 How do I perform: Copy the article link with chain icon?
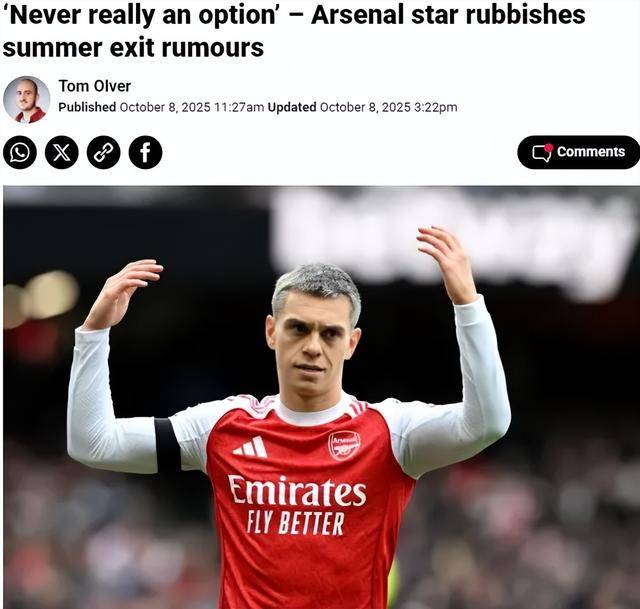click(104, 153)
